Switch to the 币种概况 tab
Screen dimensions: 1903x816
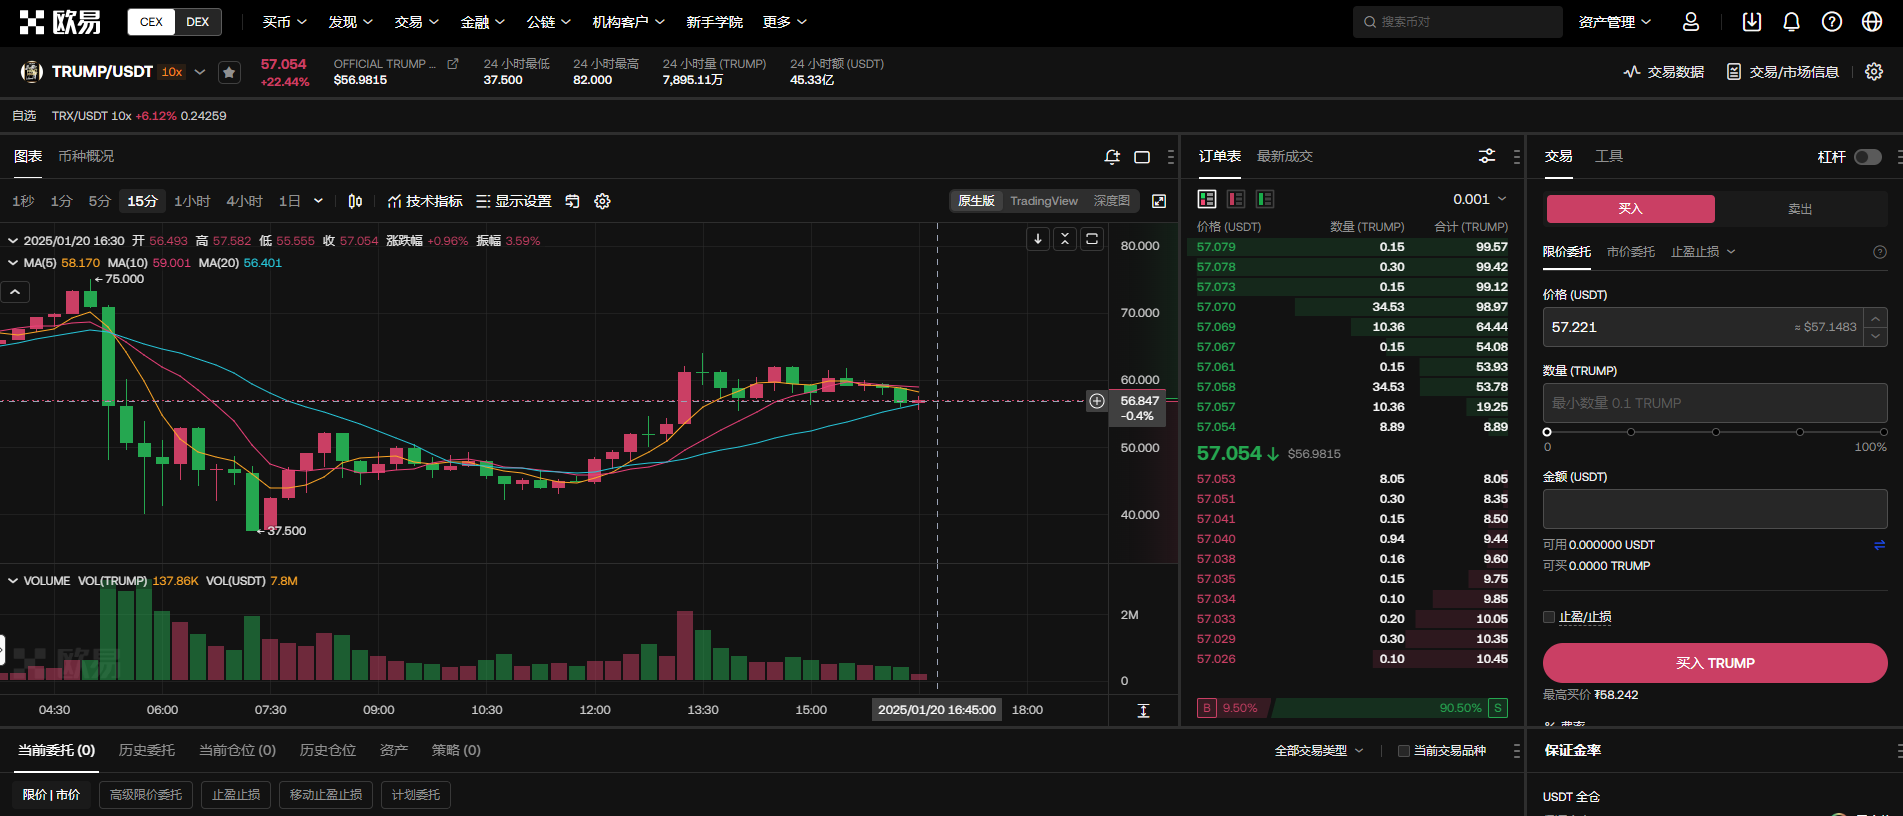(86, 156)
